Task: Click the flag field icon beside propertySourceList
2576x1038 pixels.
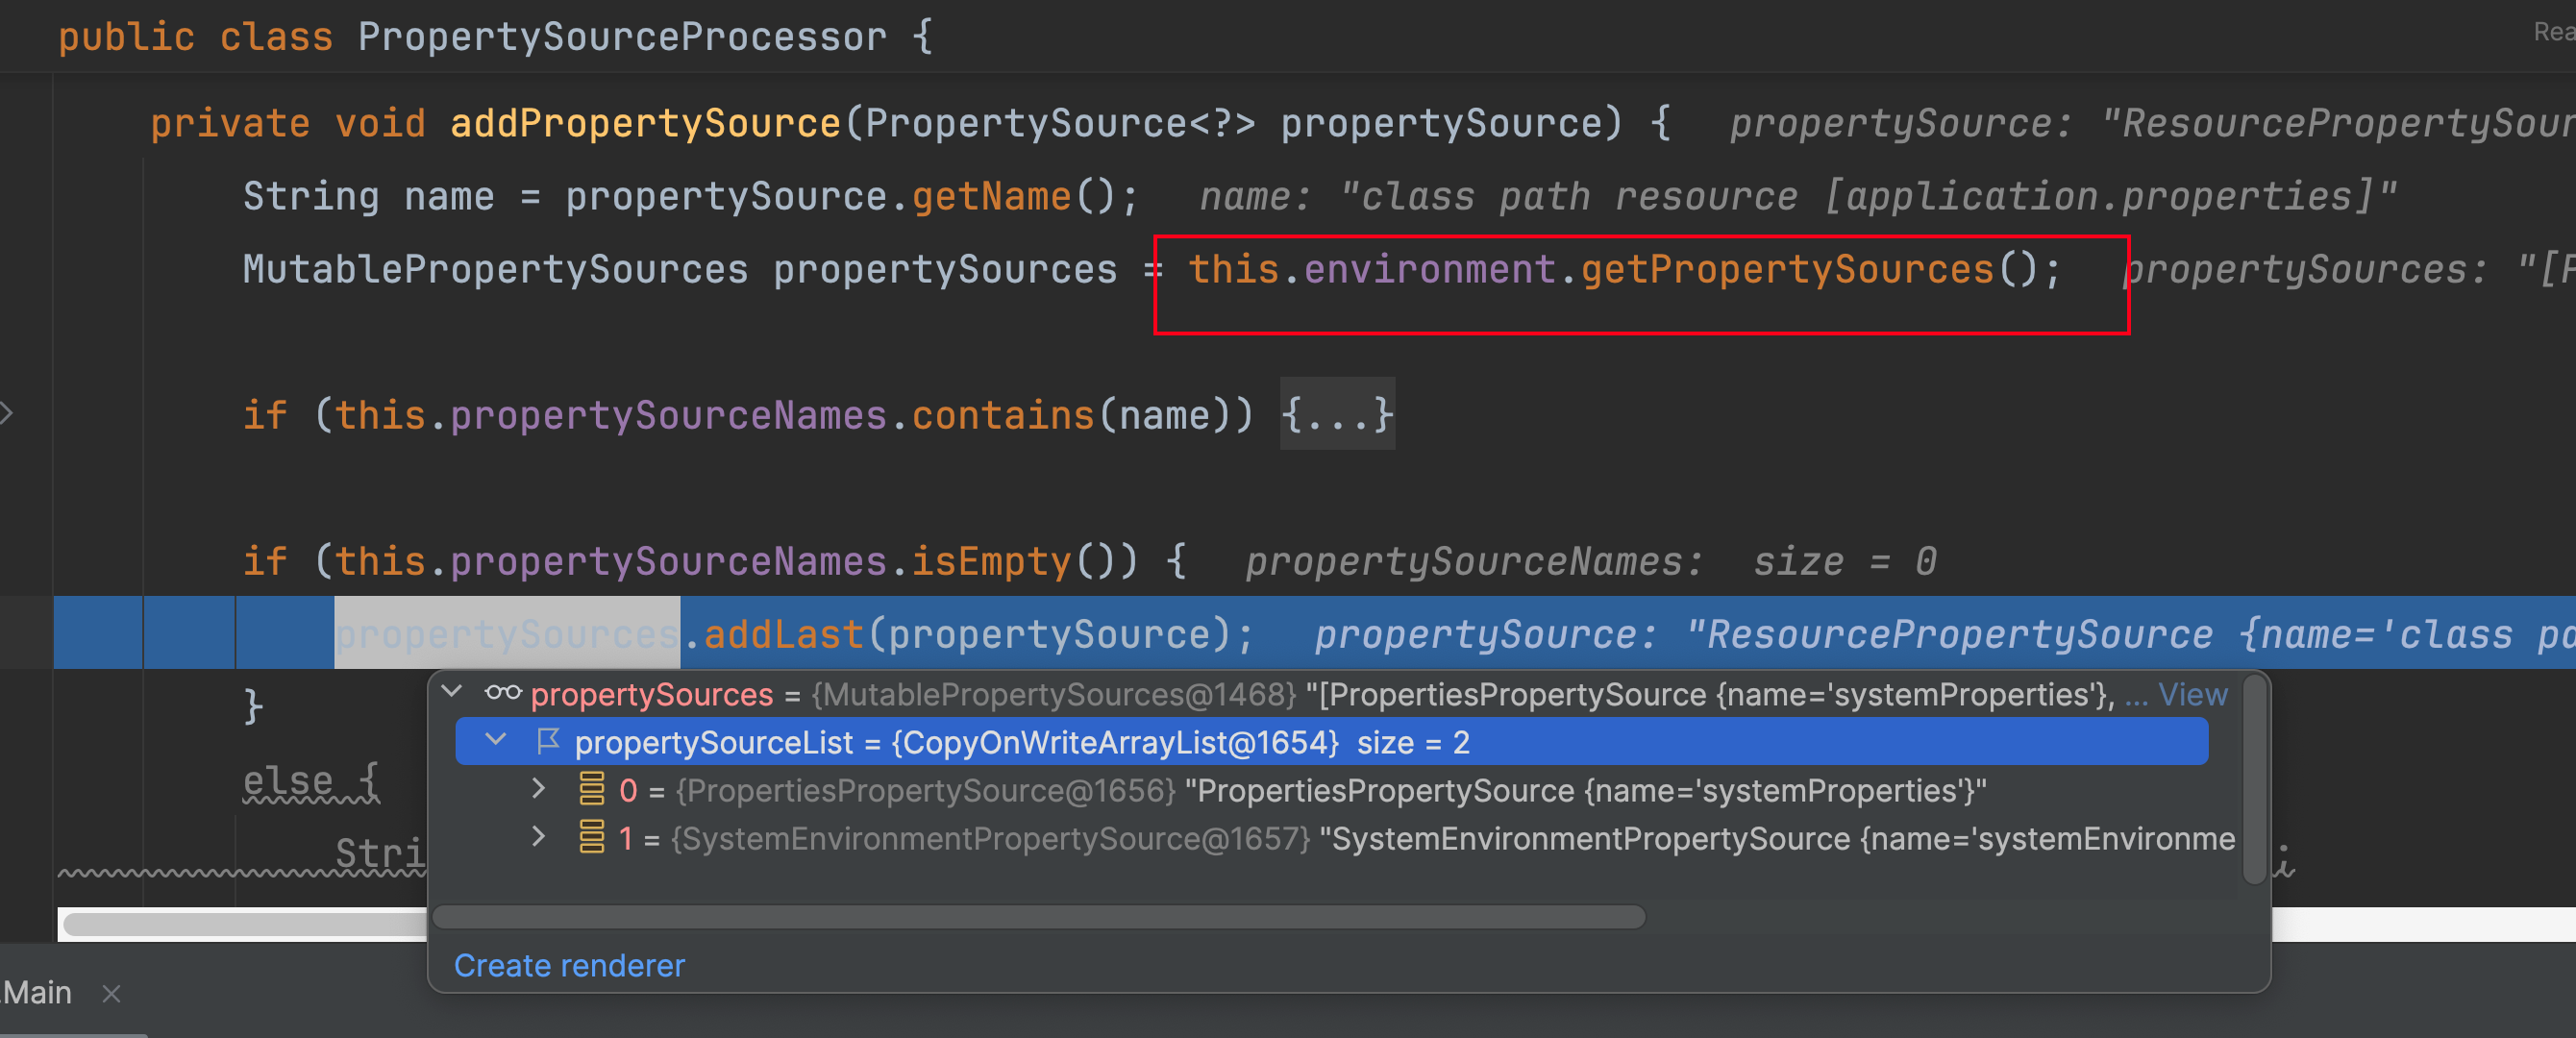Action: click(x=548, y=741)
